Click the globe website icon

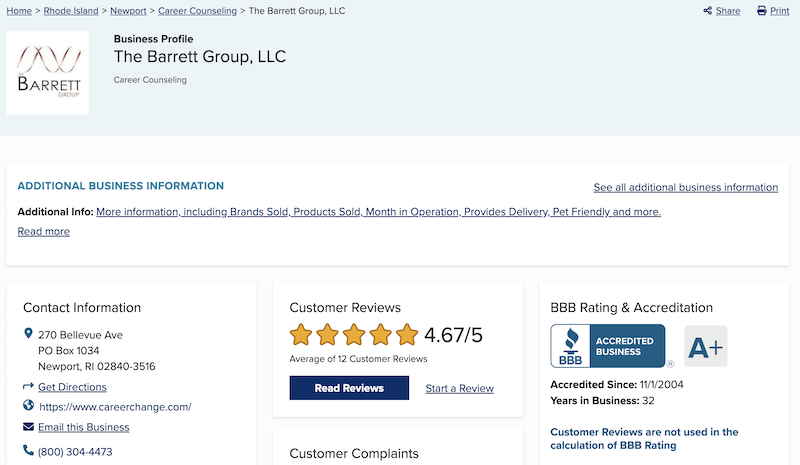pos(29,405)
